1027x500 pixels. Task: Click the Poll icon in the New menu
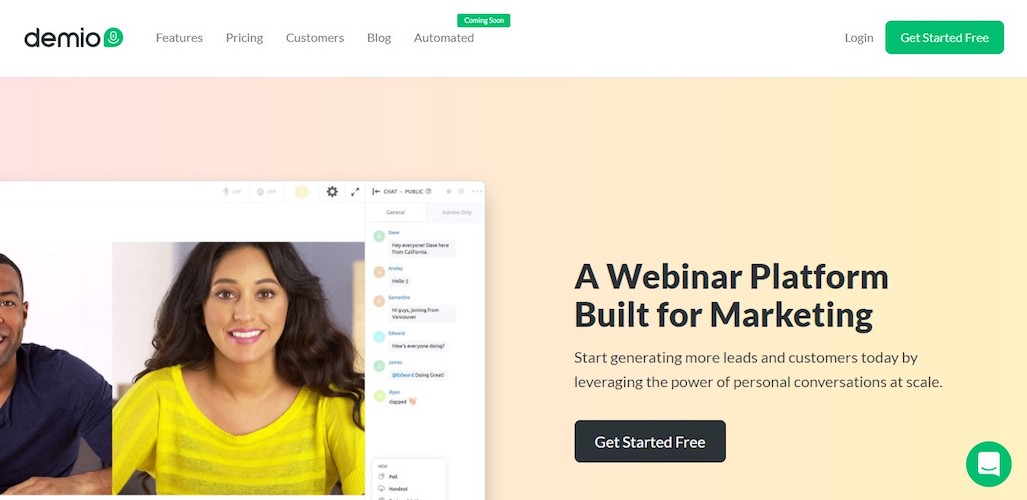(383, 477)
